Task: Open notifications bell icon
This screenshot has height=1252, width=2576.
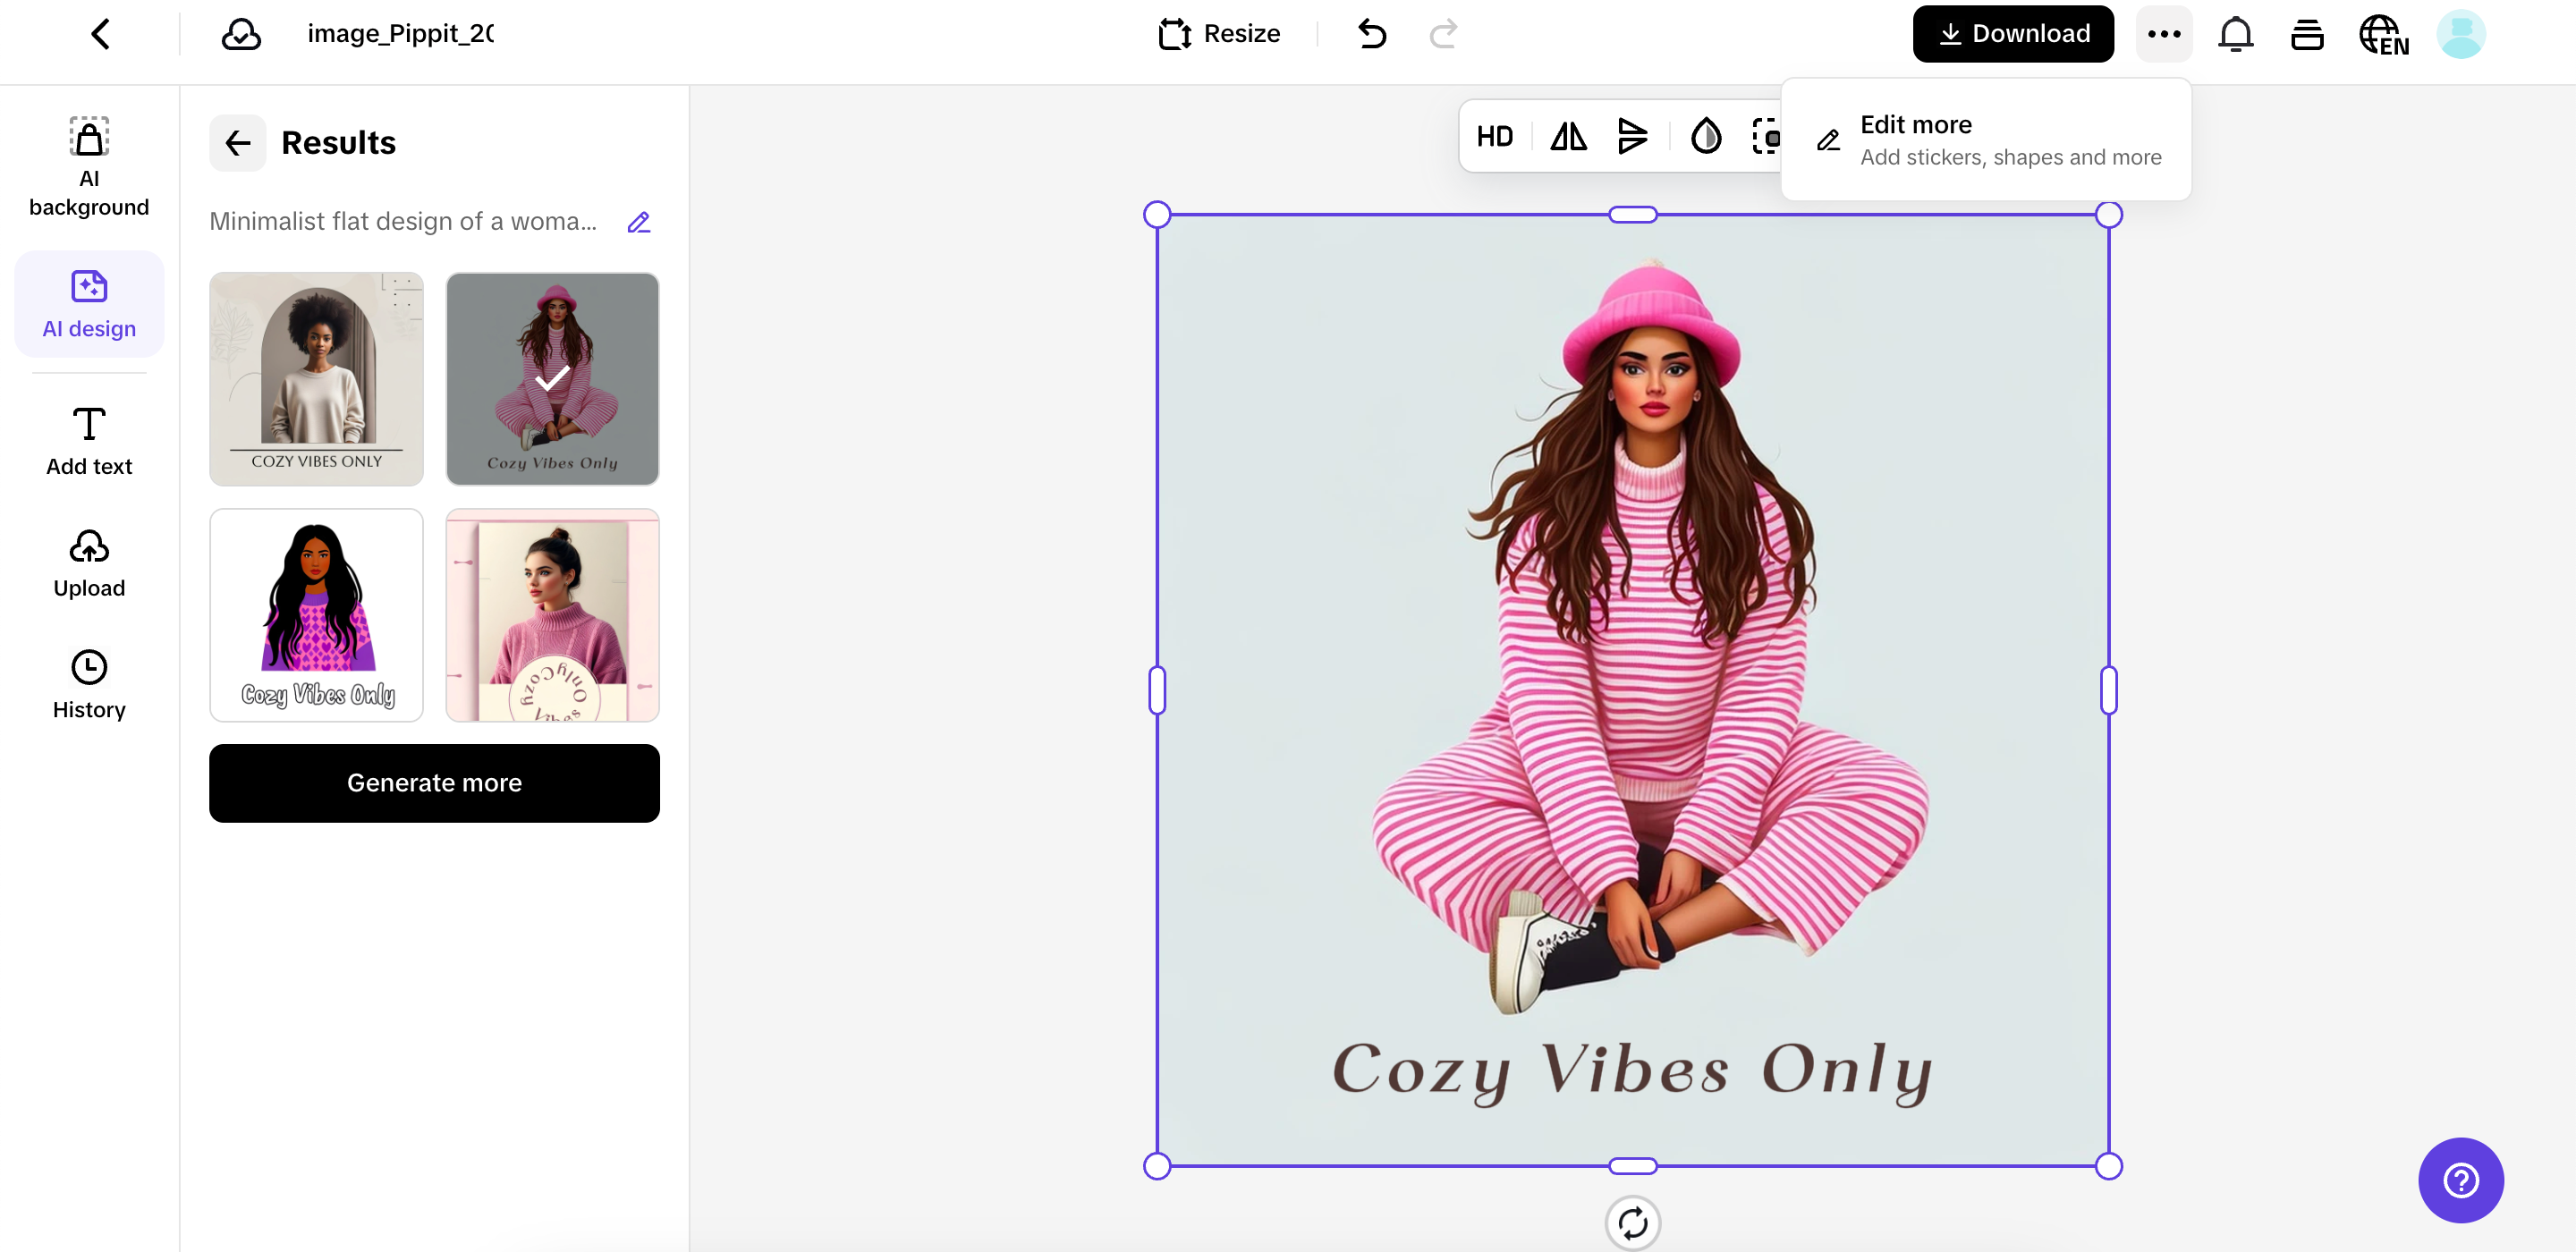Action: pos(2235,34)
